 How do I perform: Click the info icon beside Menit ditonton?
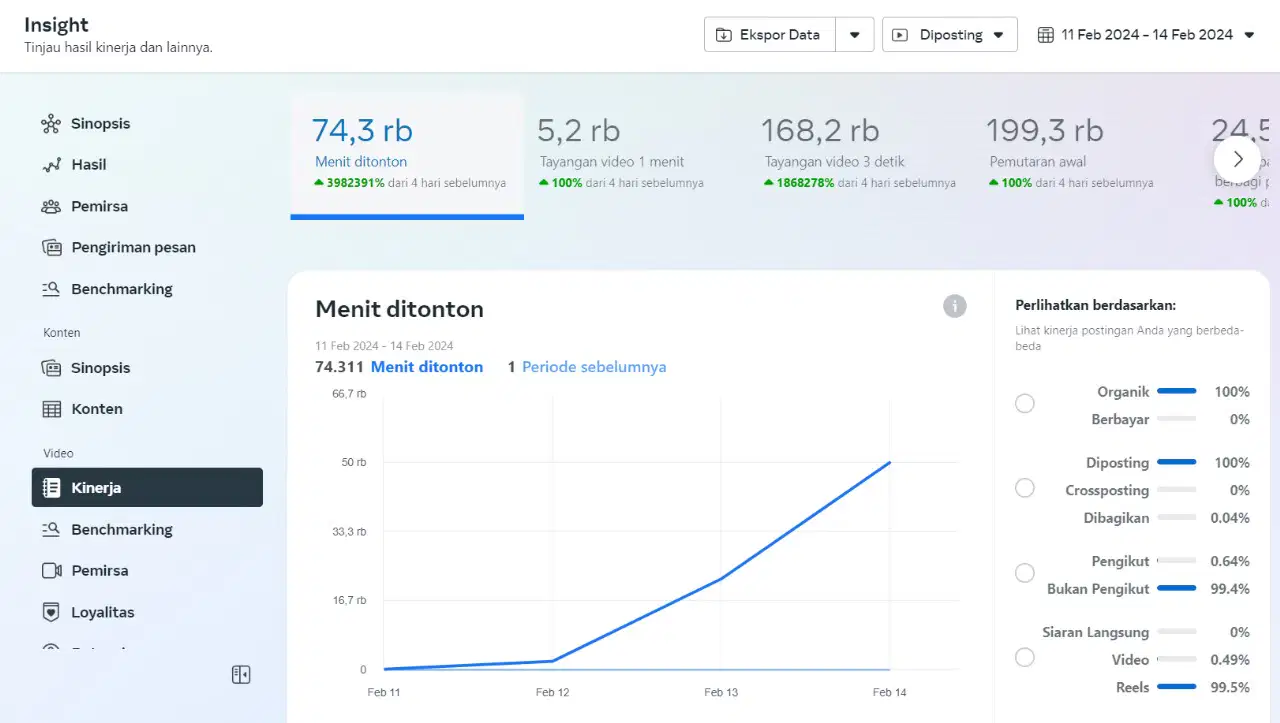click(955, 306)
